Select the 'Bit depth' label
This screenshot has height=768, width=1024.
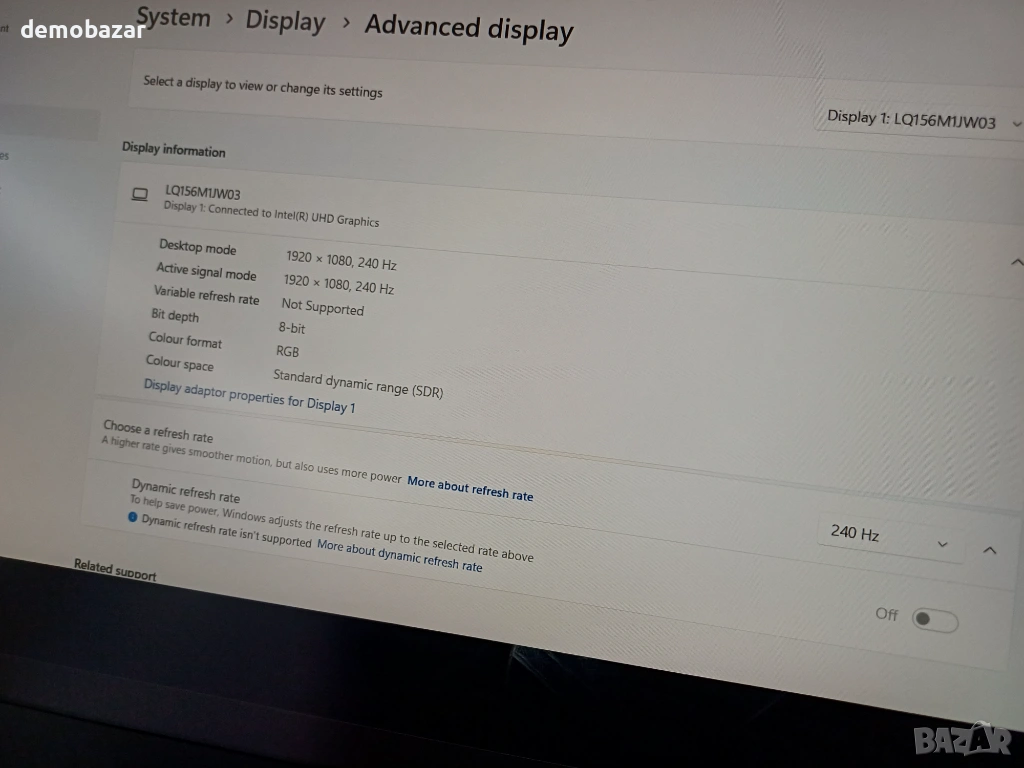point(174,315)
